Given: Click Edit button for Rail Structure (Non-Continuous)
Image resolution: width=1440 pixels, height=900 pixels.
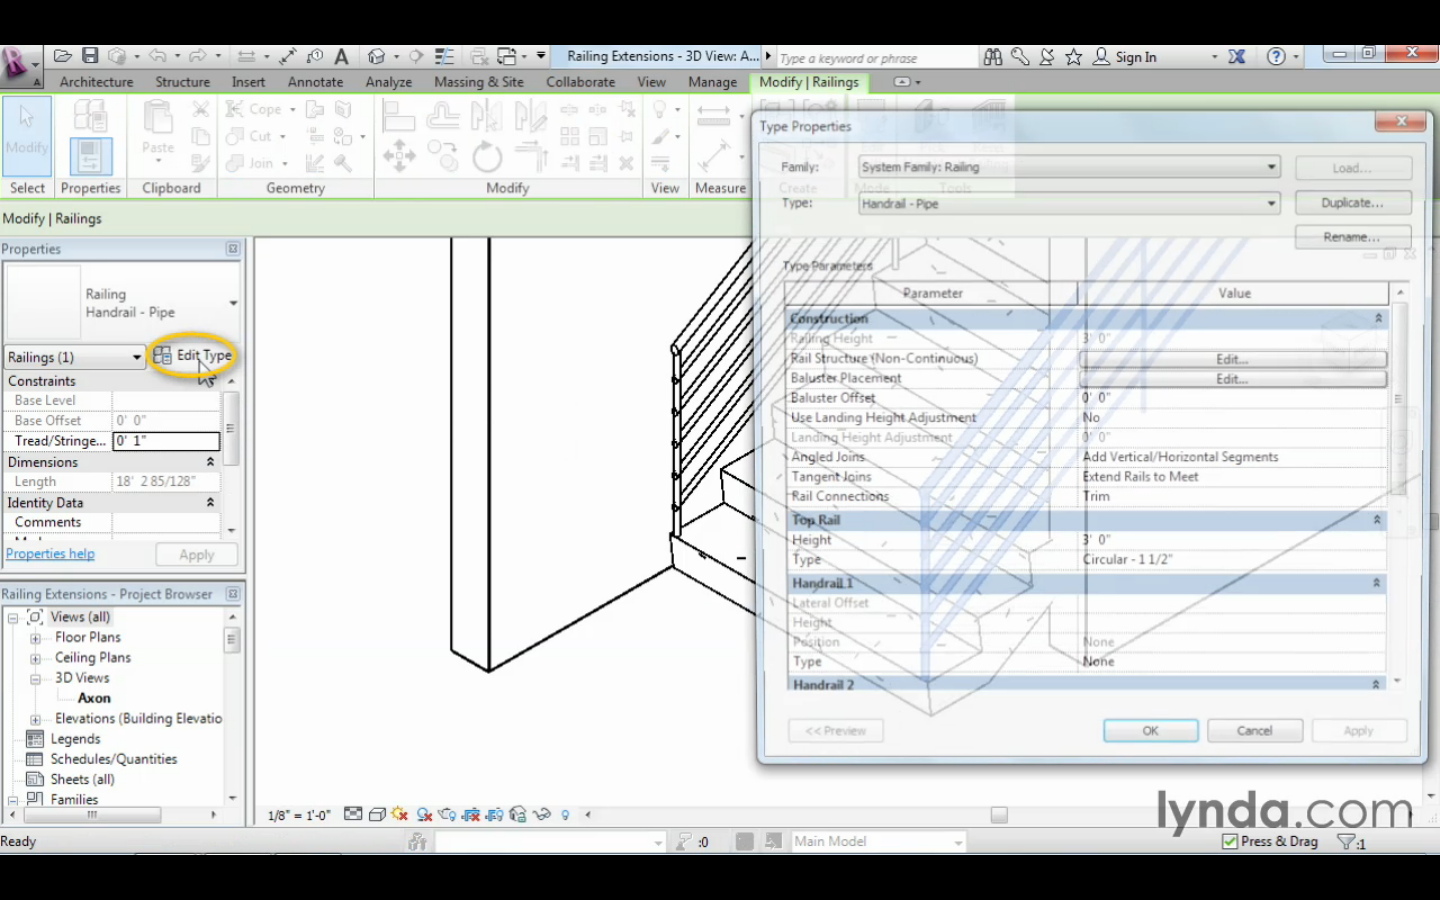Looking at the screenshot, I should pos(1232,359).
